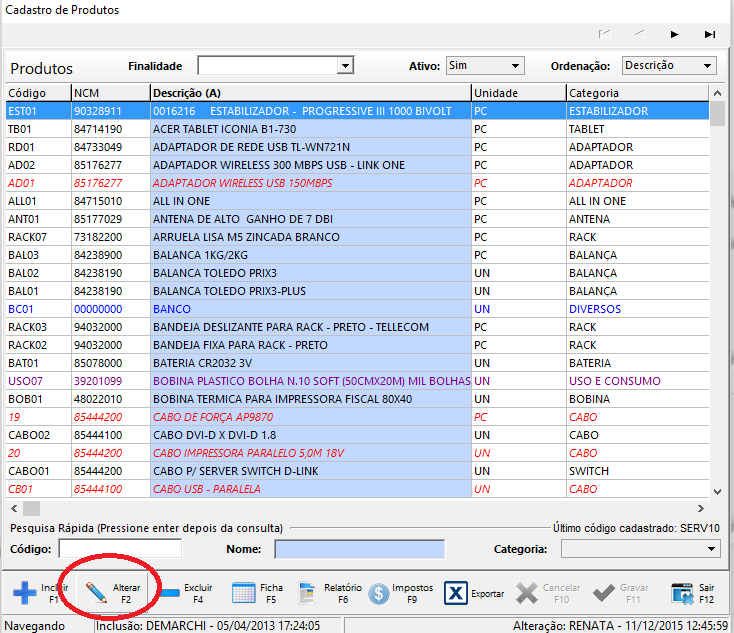Click the Incluir F1 plus icon
Viewport: 734px width, 633px height.
coord(25,593)
